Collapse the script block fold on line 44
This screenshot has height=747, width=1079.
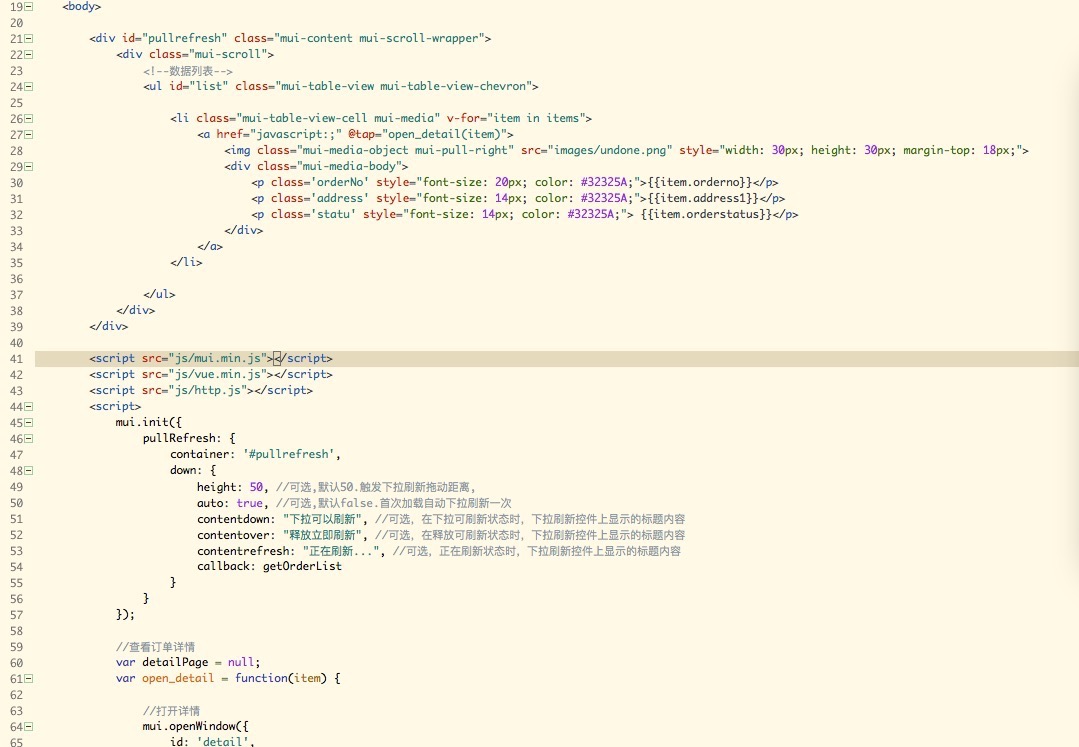29,407
